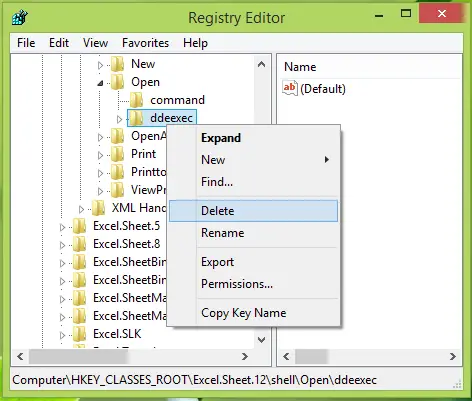The height and width of the screenshot is (401, 472).
Task: Click right arrow of tree horizontal scrollbar
Action: pos(245,356)
